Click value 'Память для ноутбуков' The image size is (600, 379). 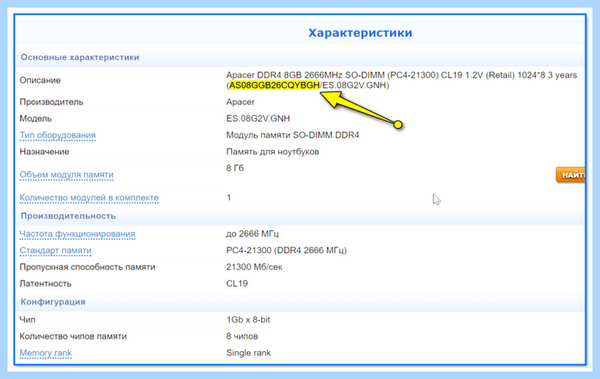pos(272,152)
